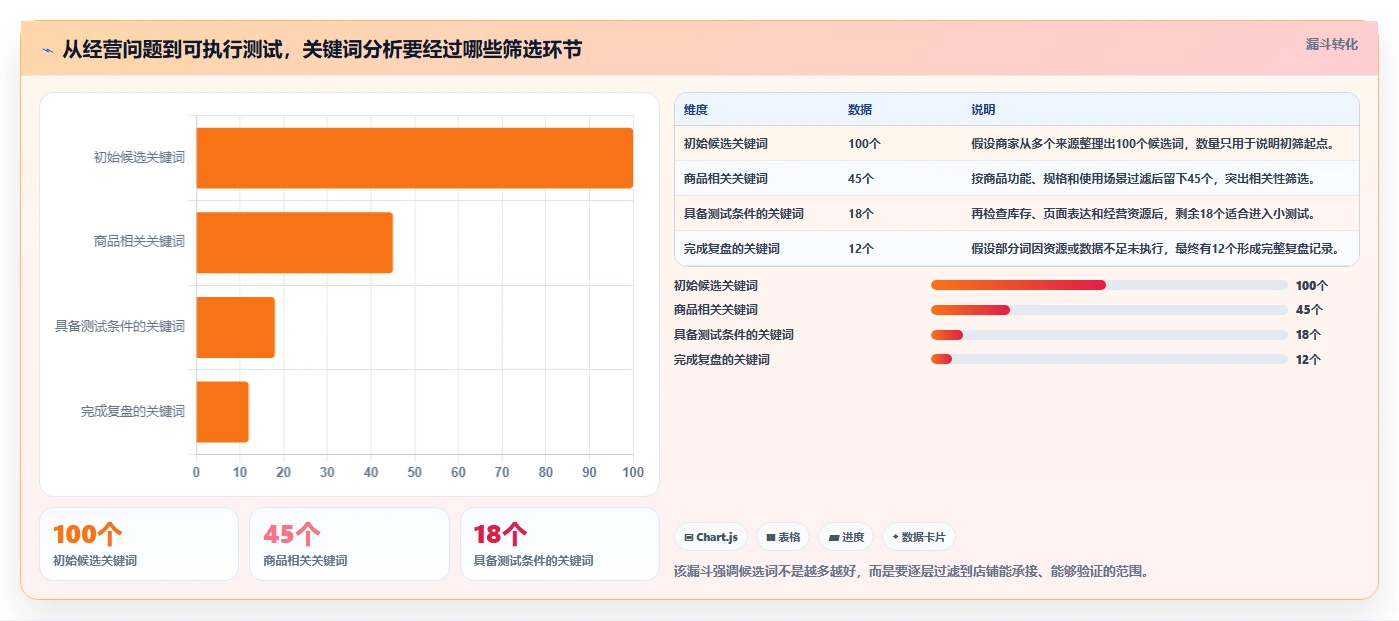1399x621 pixels.
Task: Open the 45个 商品相关关键词 data card
Action: coord(349,544)
